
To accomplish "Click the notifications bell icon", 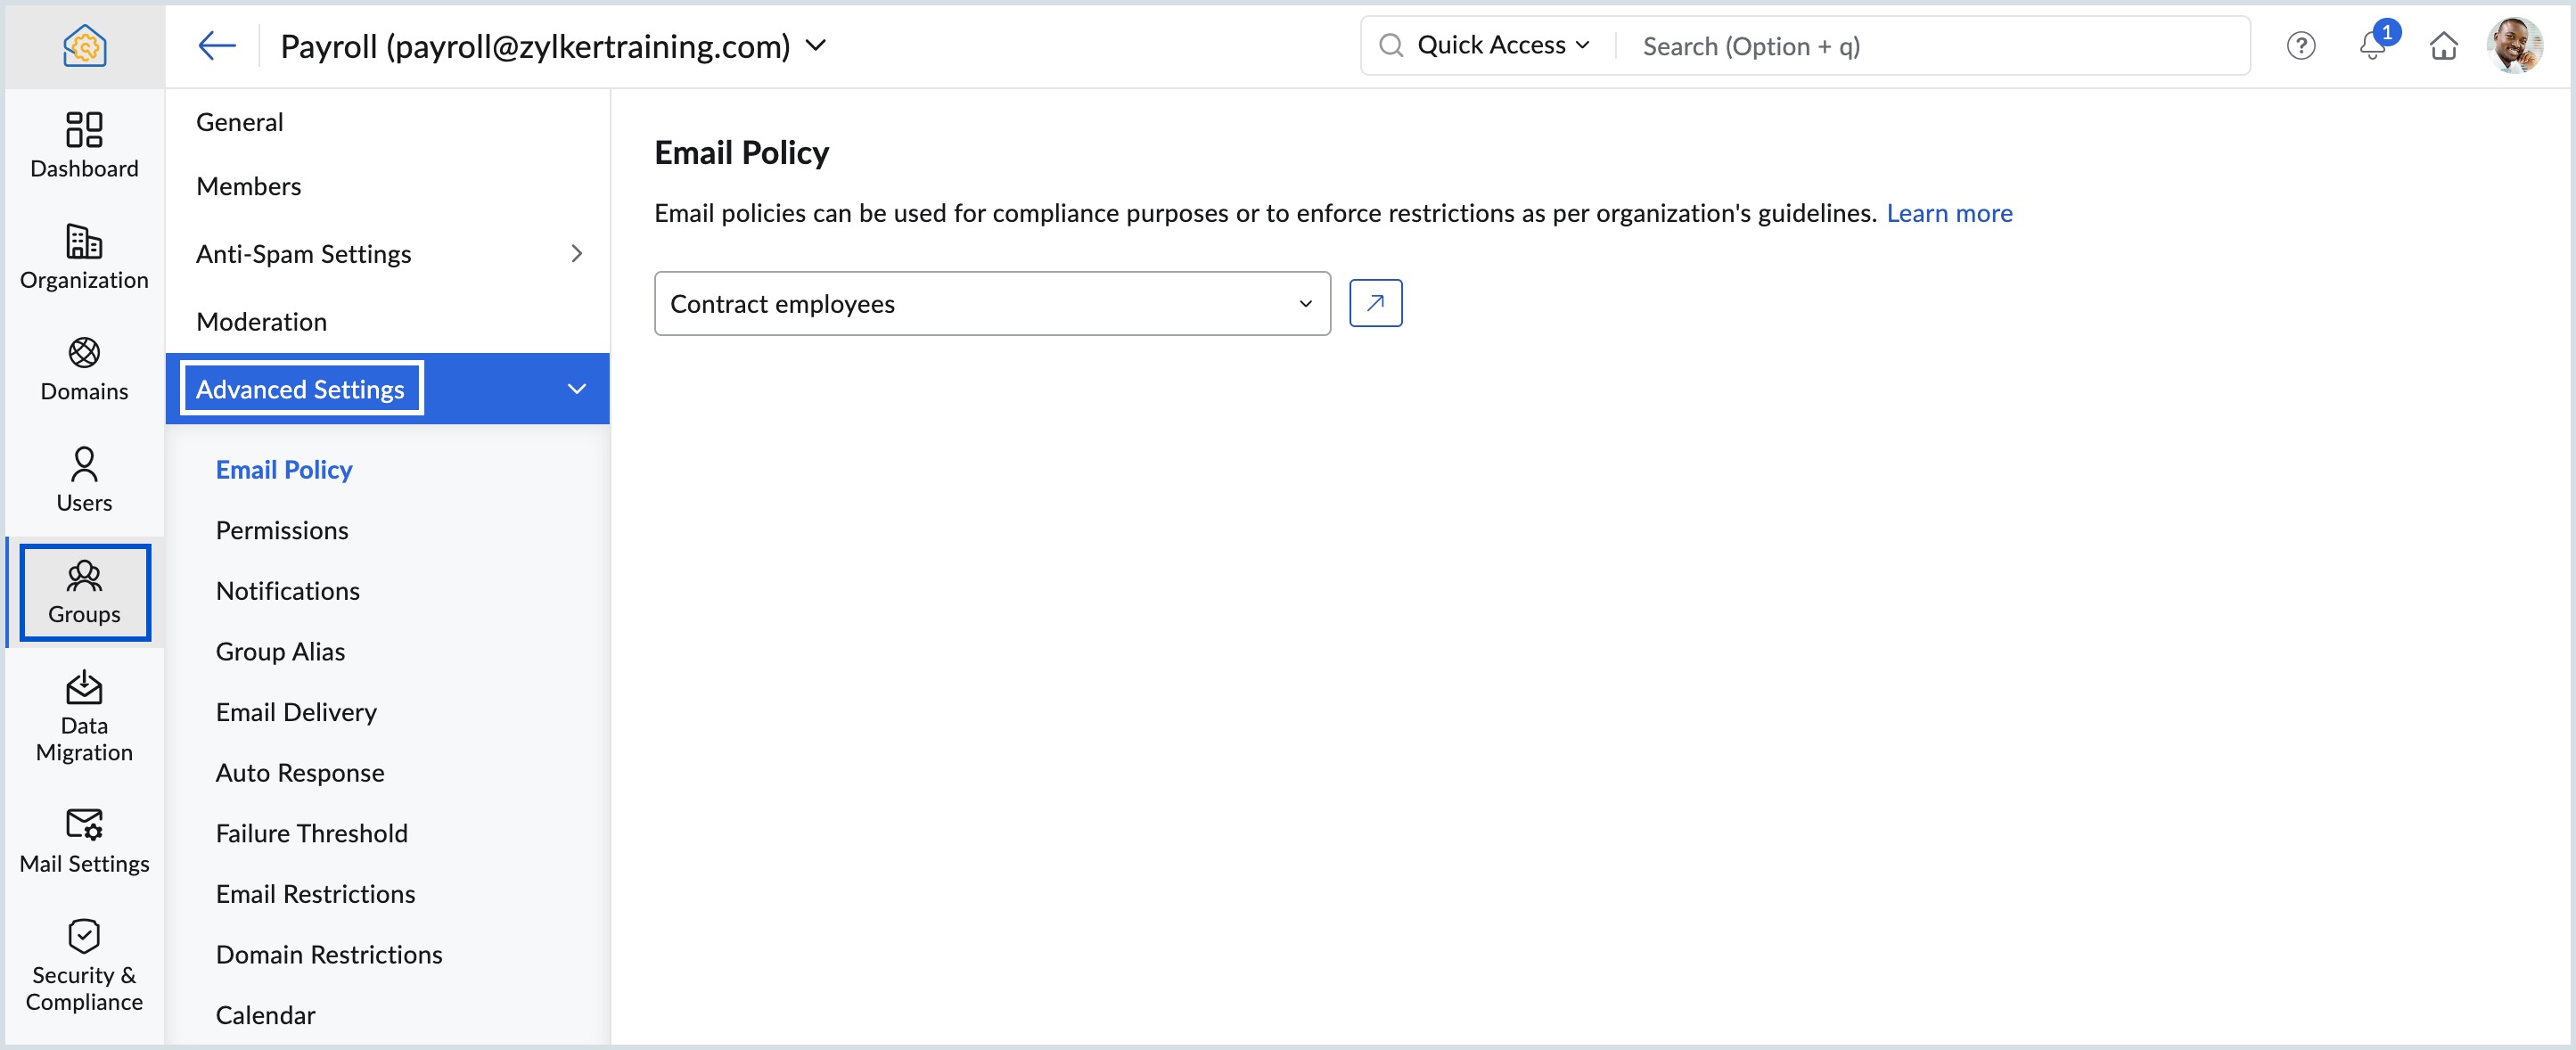I will [2372, 46].
